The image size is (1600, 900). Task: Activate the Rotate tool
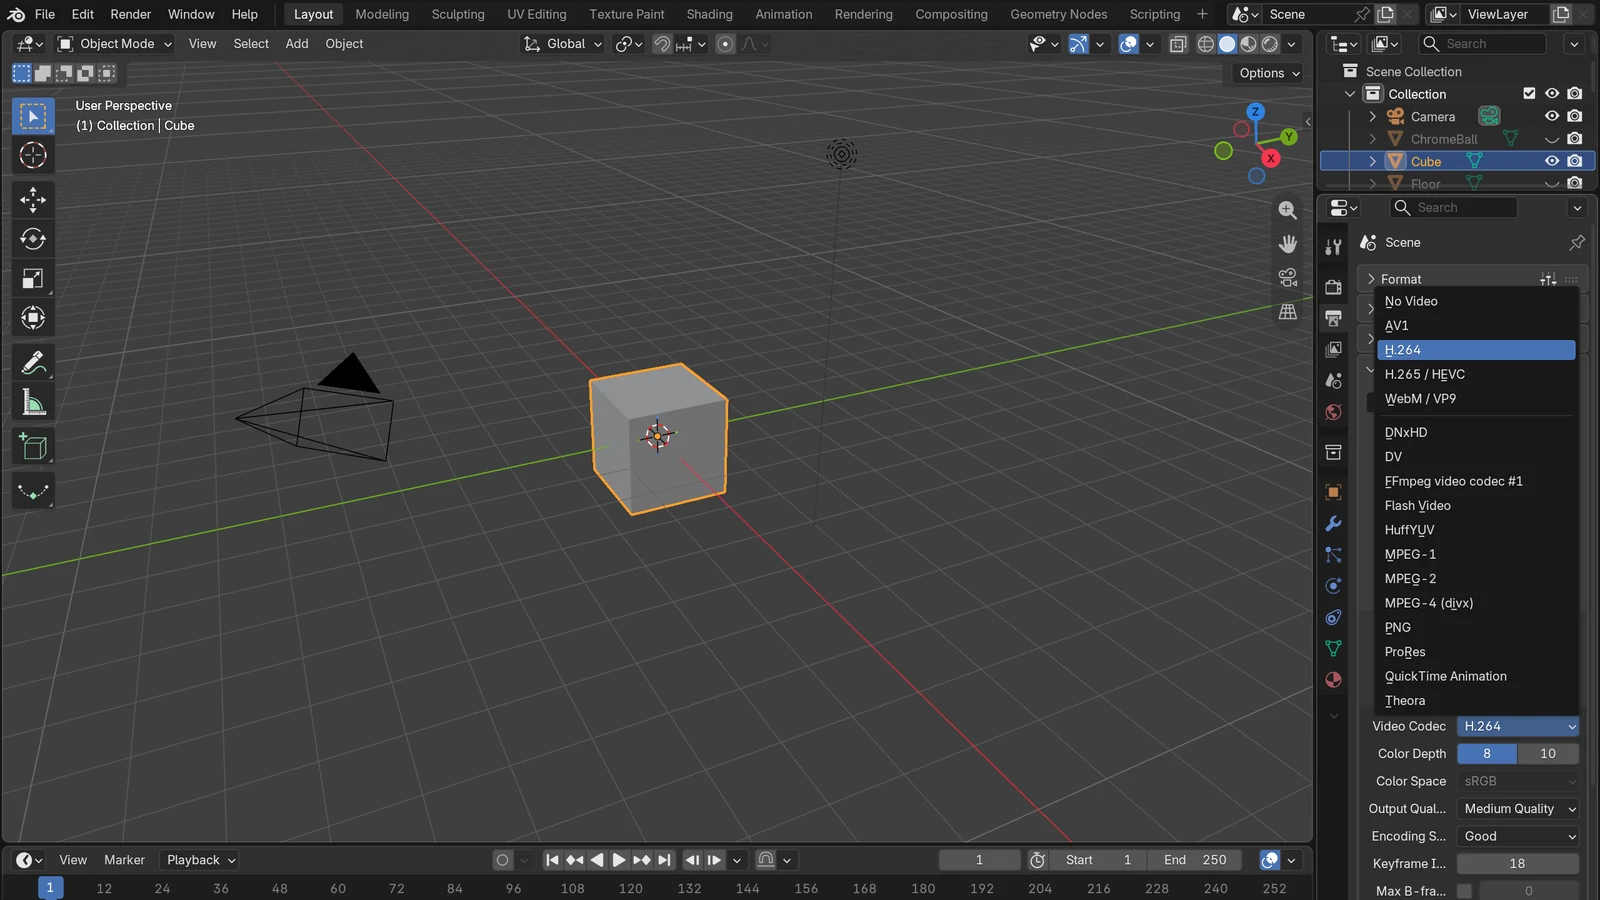click(33, 239)
